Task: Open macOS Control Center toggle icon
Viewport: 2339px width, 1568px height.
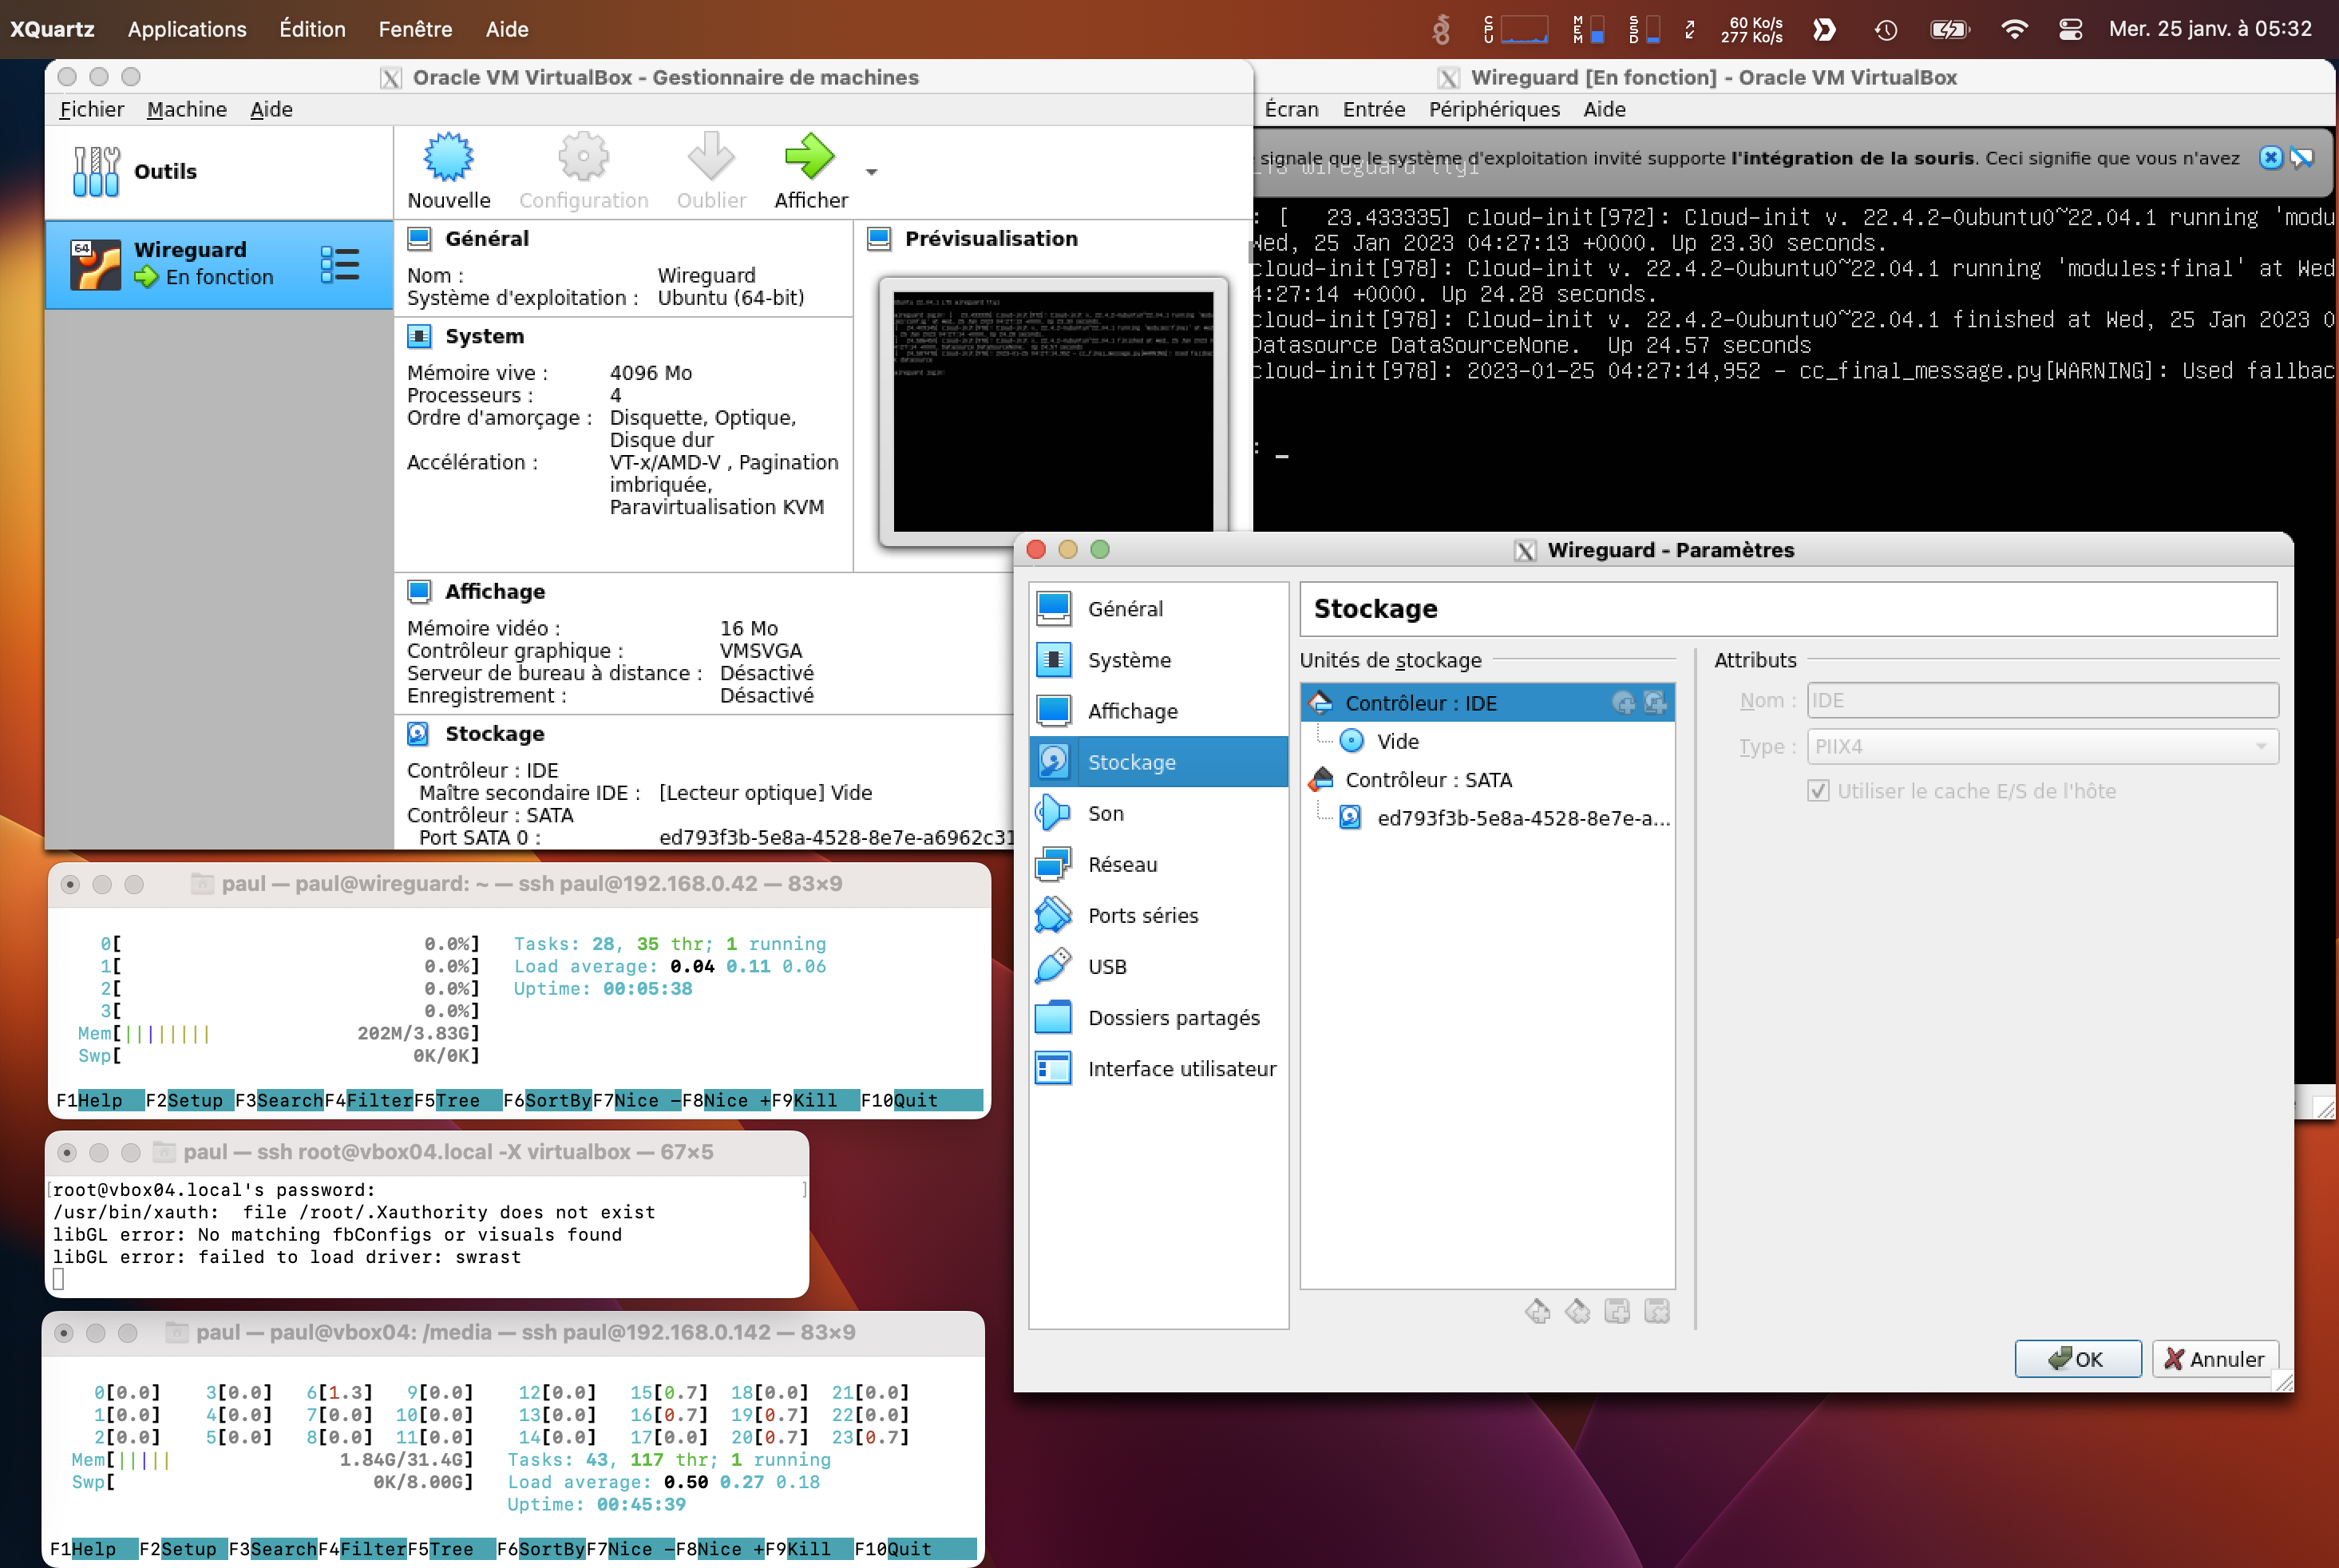Action: click(2070, 29)
